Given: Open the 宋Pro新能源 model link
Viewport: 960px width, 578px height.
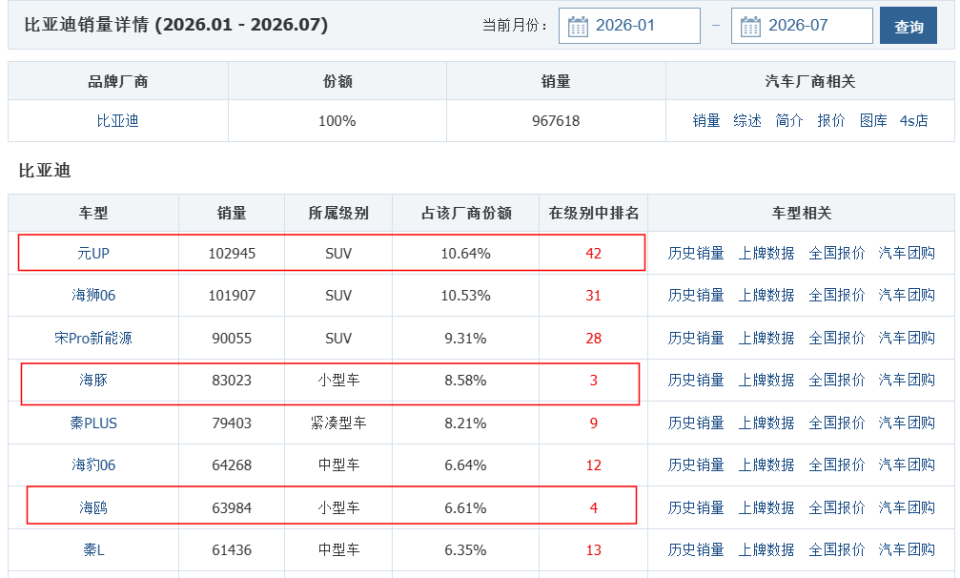Looking at the screenshot, I should pos(93,338).
